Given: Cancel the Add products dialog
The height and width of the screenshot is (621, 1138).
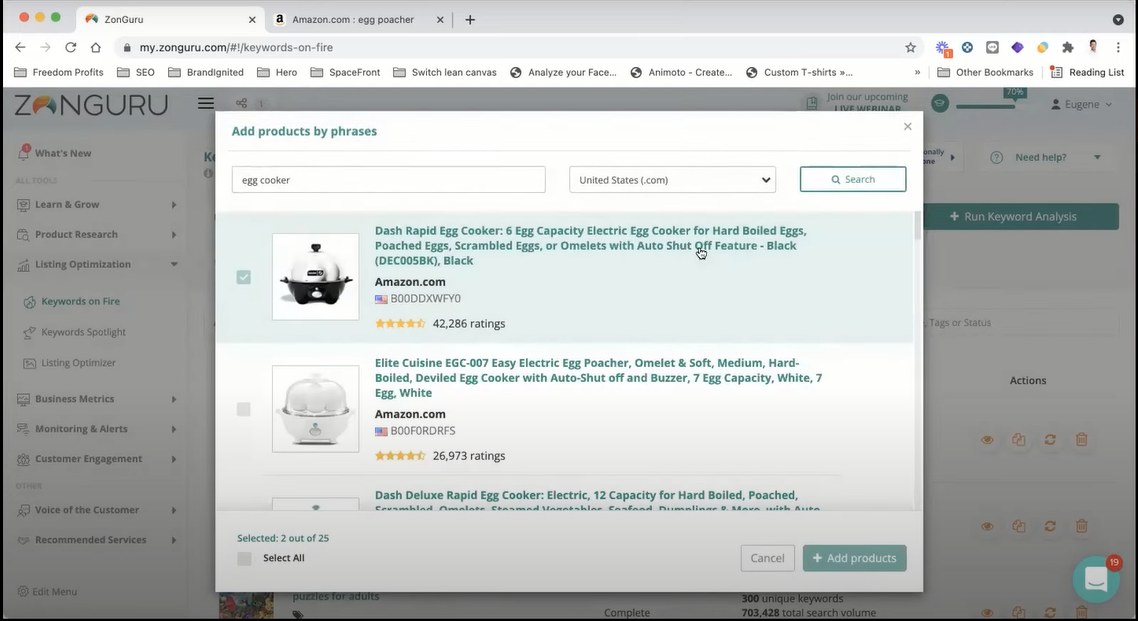Looking at the screenshot, I should point(767,558).
